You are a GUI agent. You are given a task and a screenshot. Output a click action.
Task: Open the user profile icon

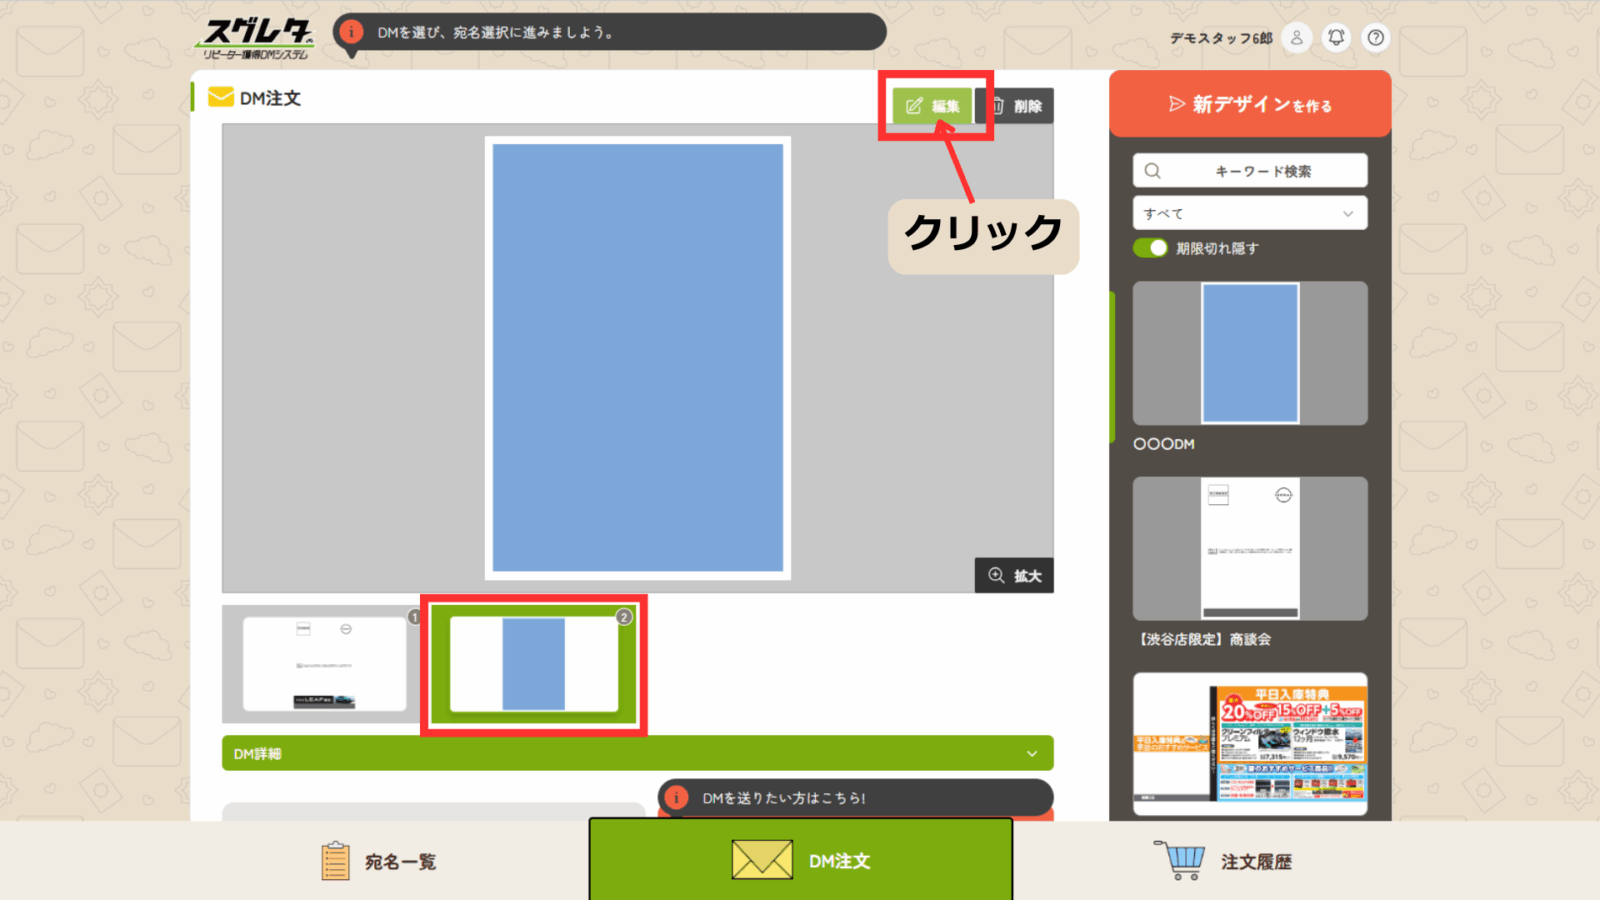[1296, 38]
